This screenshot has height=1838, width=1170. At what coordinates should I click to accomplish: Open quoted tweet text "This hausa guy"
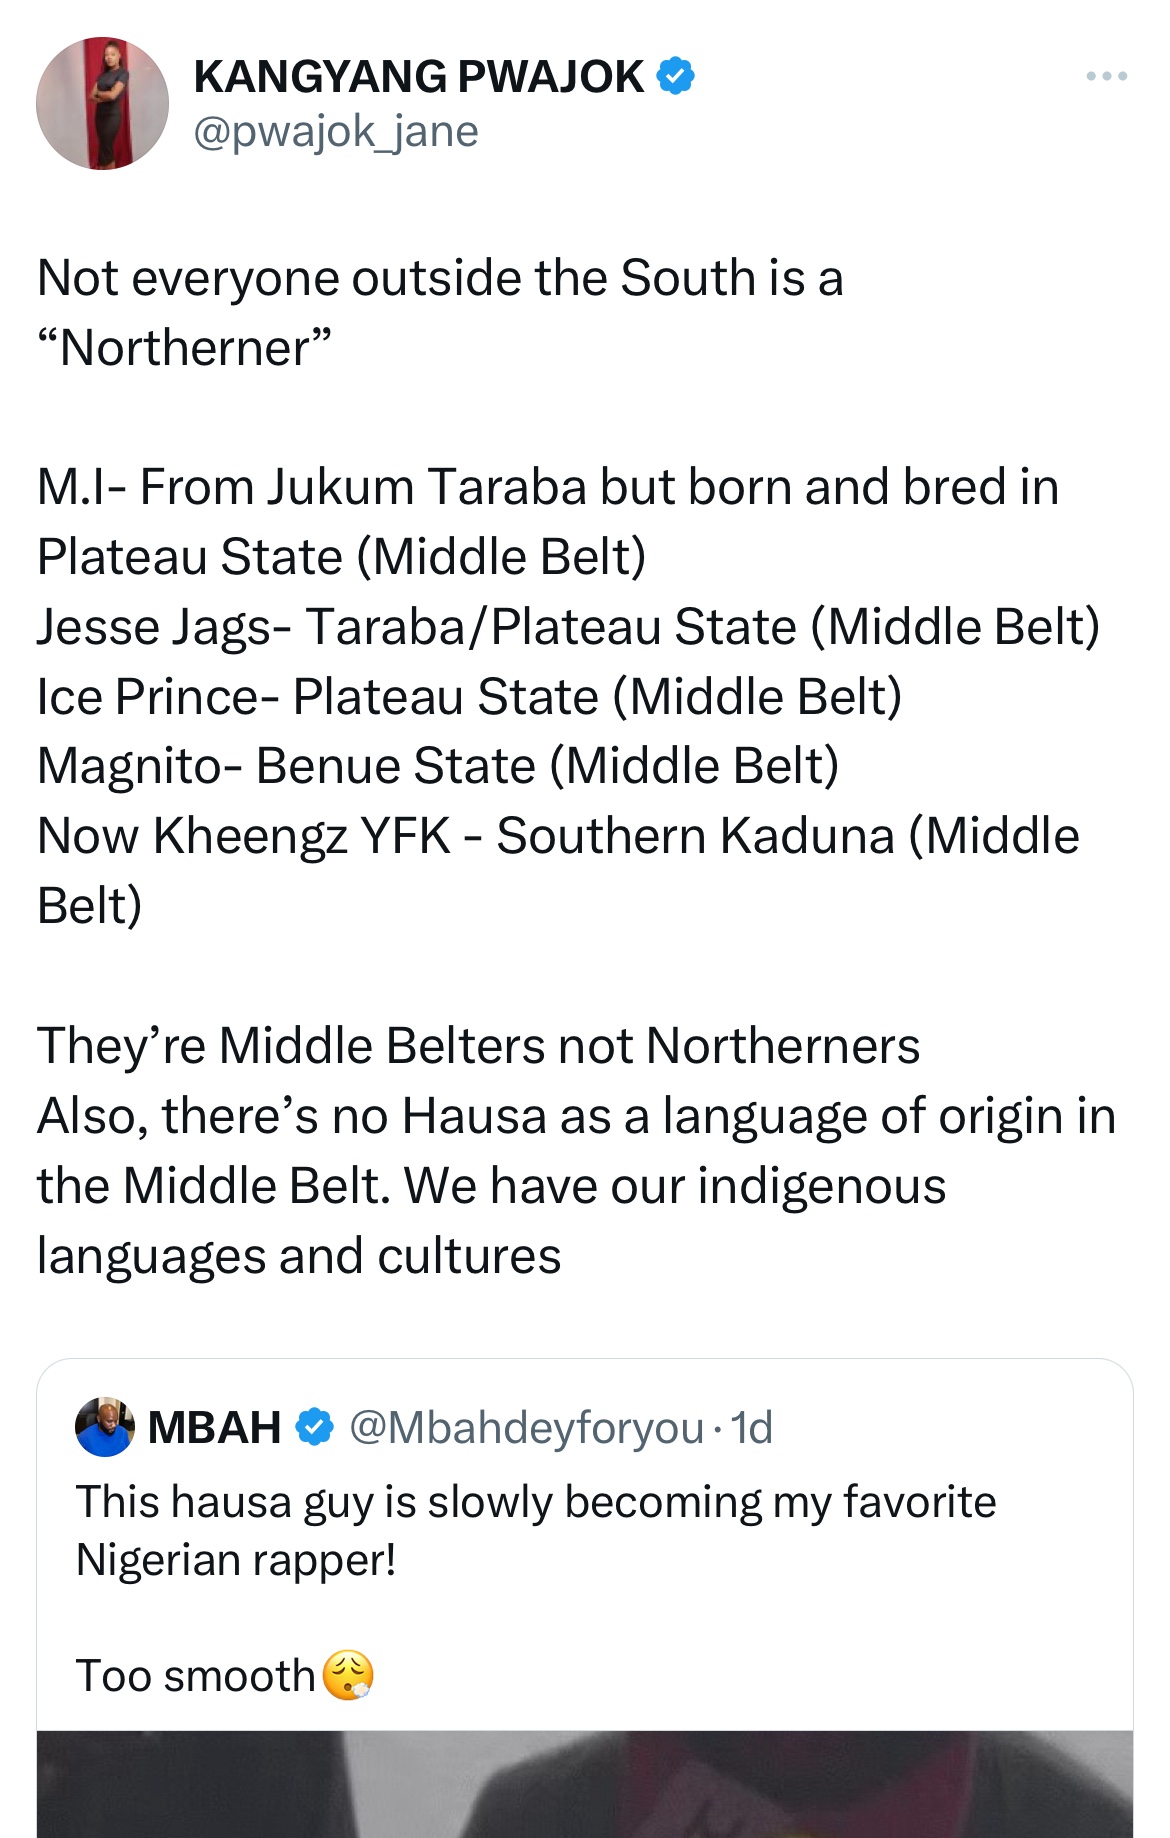click(536, 1502)
